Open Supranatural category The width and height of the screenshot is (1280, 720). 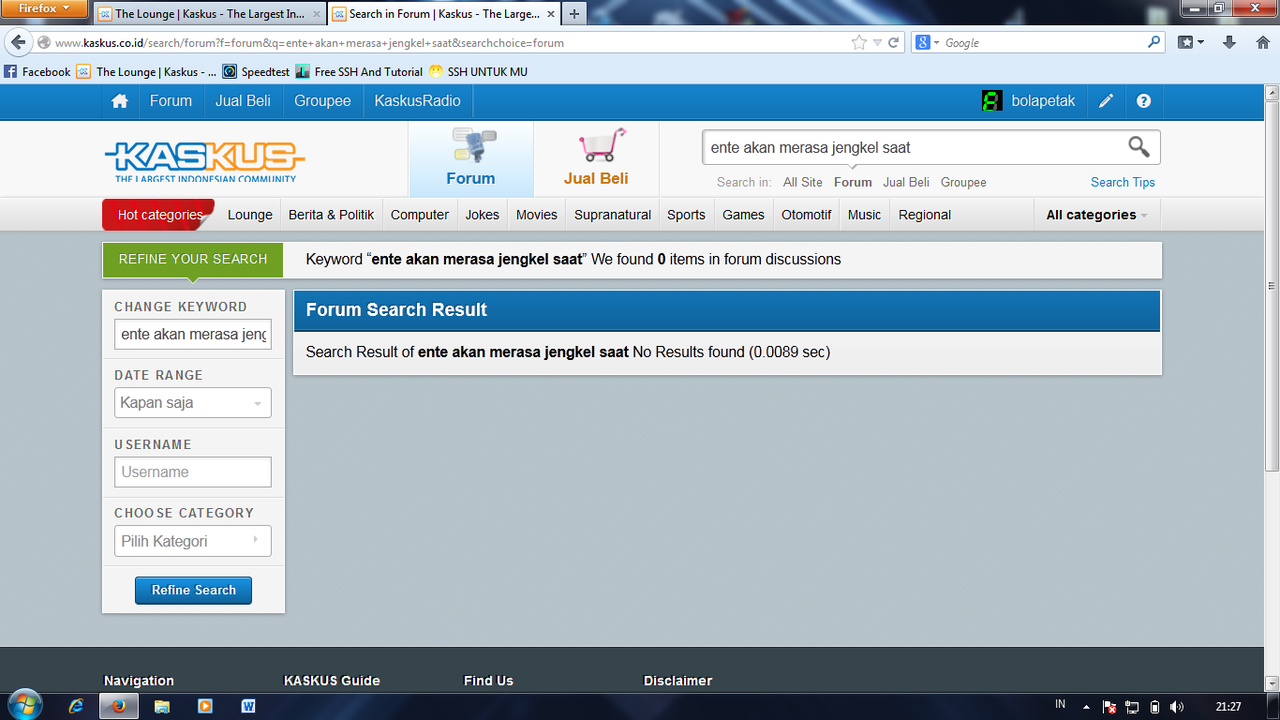pos(613,215)
